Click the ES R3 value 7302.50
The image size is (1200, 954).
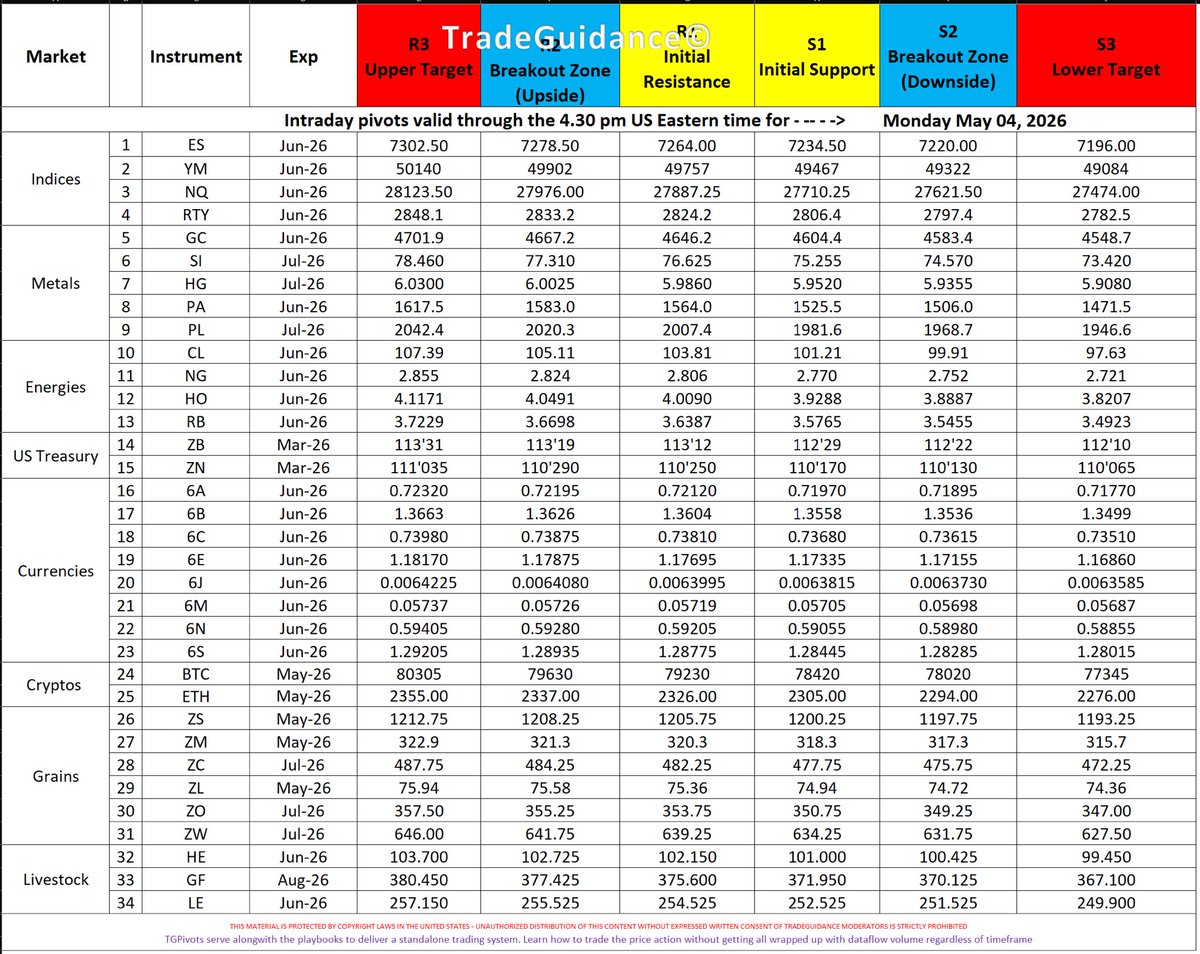point(421,145)
